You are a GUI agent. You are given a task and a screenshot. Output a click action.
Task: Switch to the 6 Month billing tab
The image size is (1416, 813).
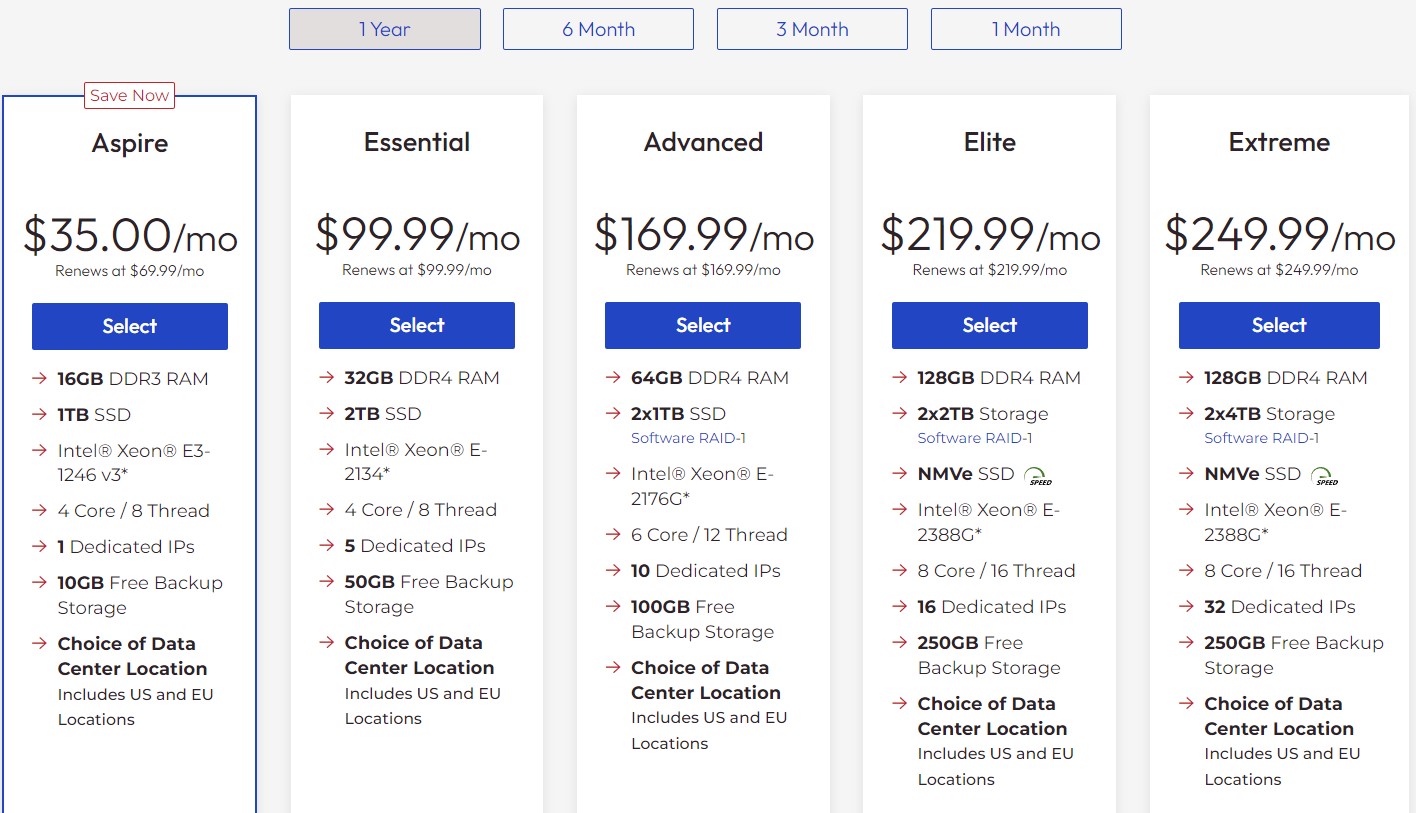598,29
